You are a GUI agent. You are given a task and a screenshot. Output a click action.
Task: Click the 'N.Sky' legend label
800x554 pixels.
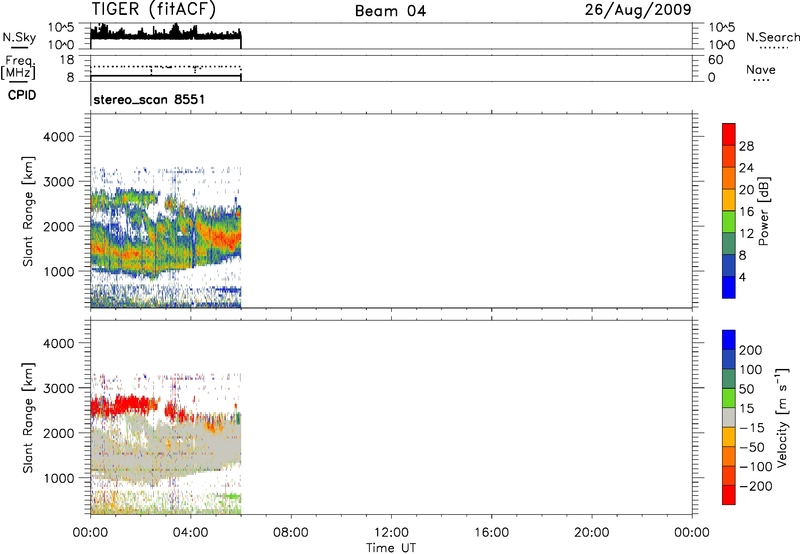click(x=19, y=37)
